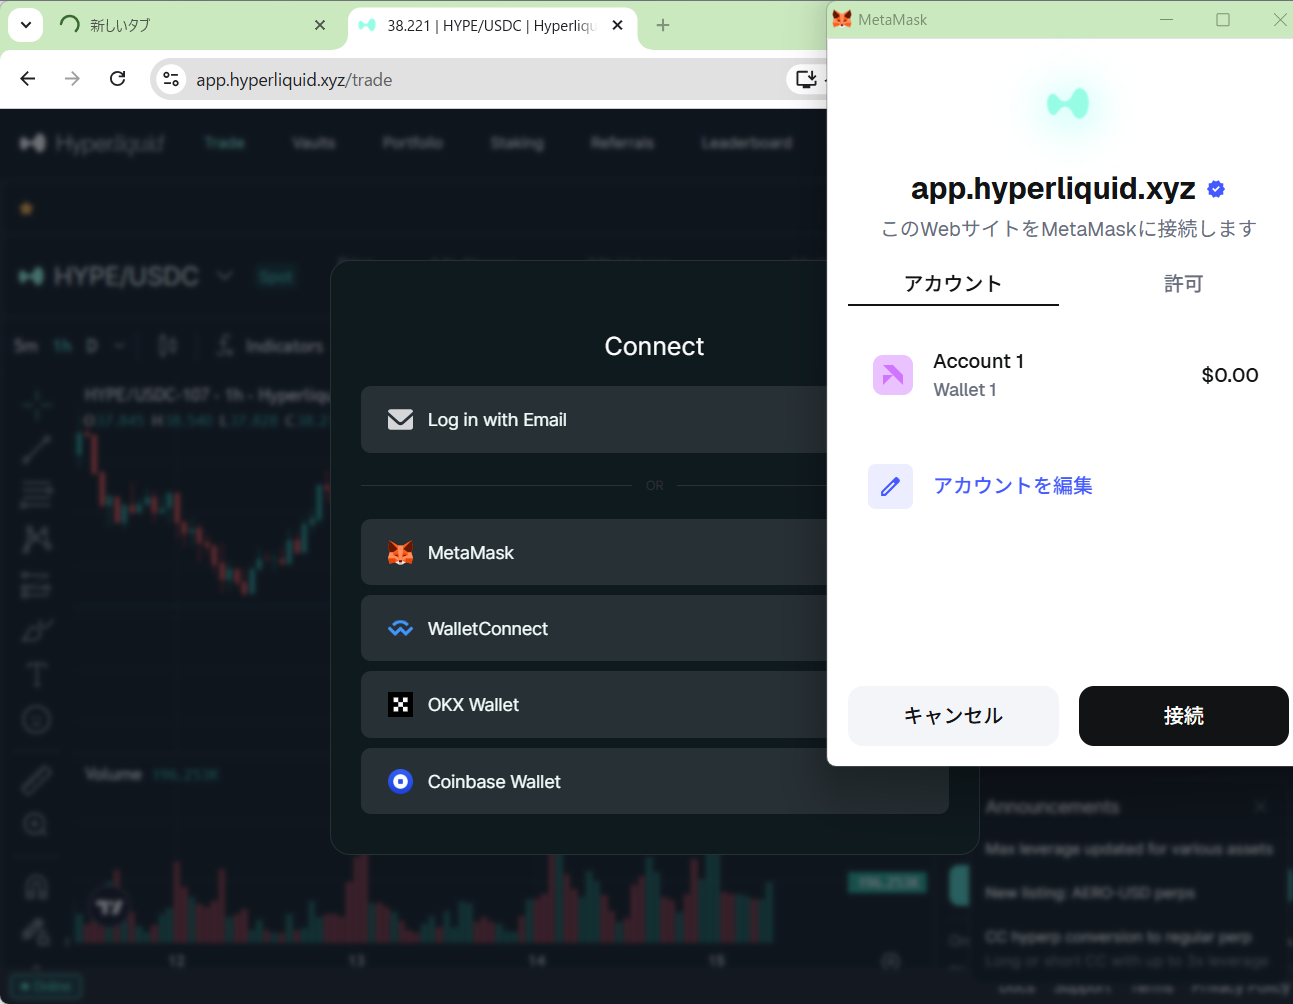Open a new browser tab
This screenshot has width=1293, height=1004.
pyautogui.click(x=663, y=25)
